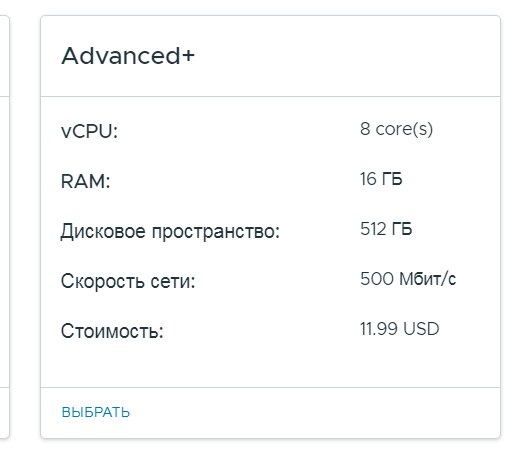
Task: Select the 512 ГБ disk value
Action: 386,229
